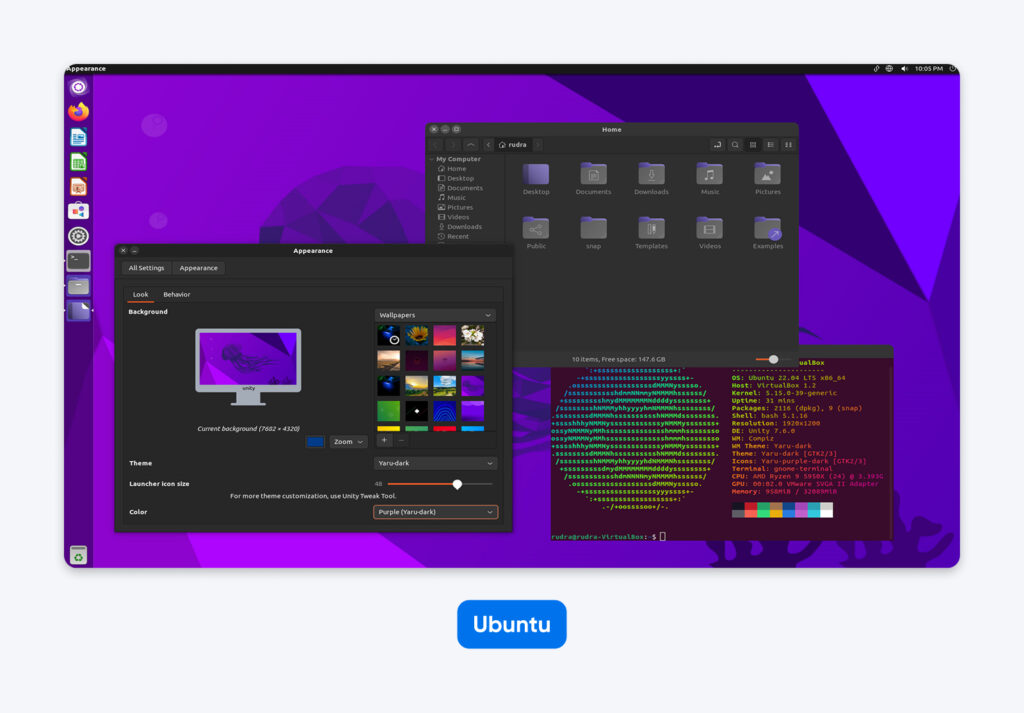Select the yellow flower wallpaper thumbnail
This screenshot has width=1024, height=713.
pyautogui.click(x=416, y=335)
